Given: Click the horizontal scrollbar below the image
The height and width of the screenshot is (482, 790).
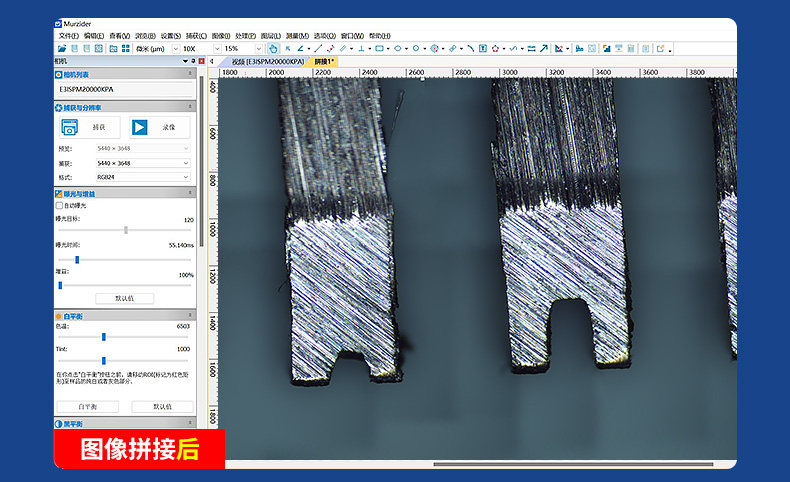Looking at the screenshot, I should 573,464.
